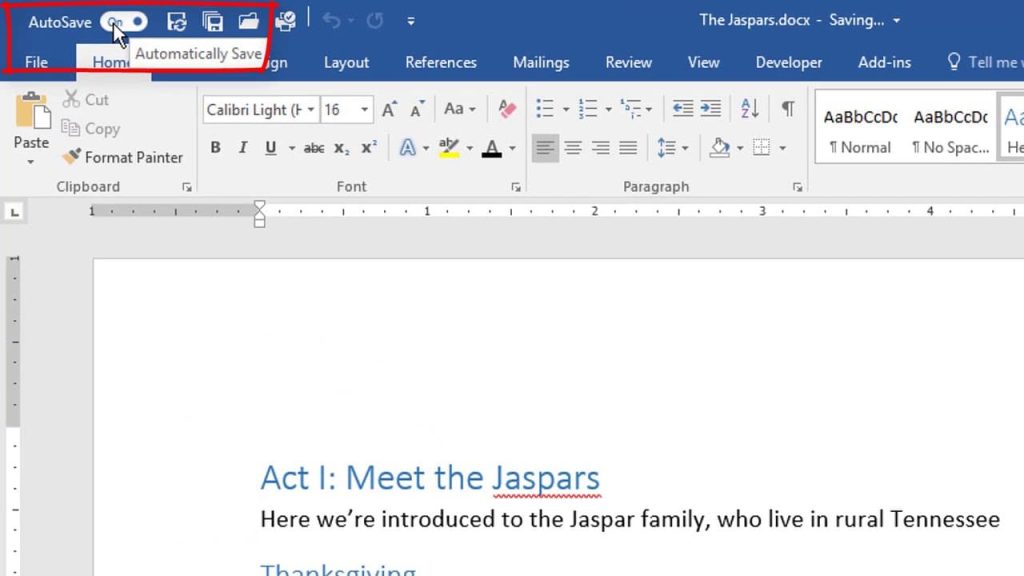Screen dimensions: 1024x576
Task: Apply superscript formatting
Action: click(x=369, y=148)
